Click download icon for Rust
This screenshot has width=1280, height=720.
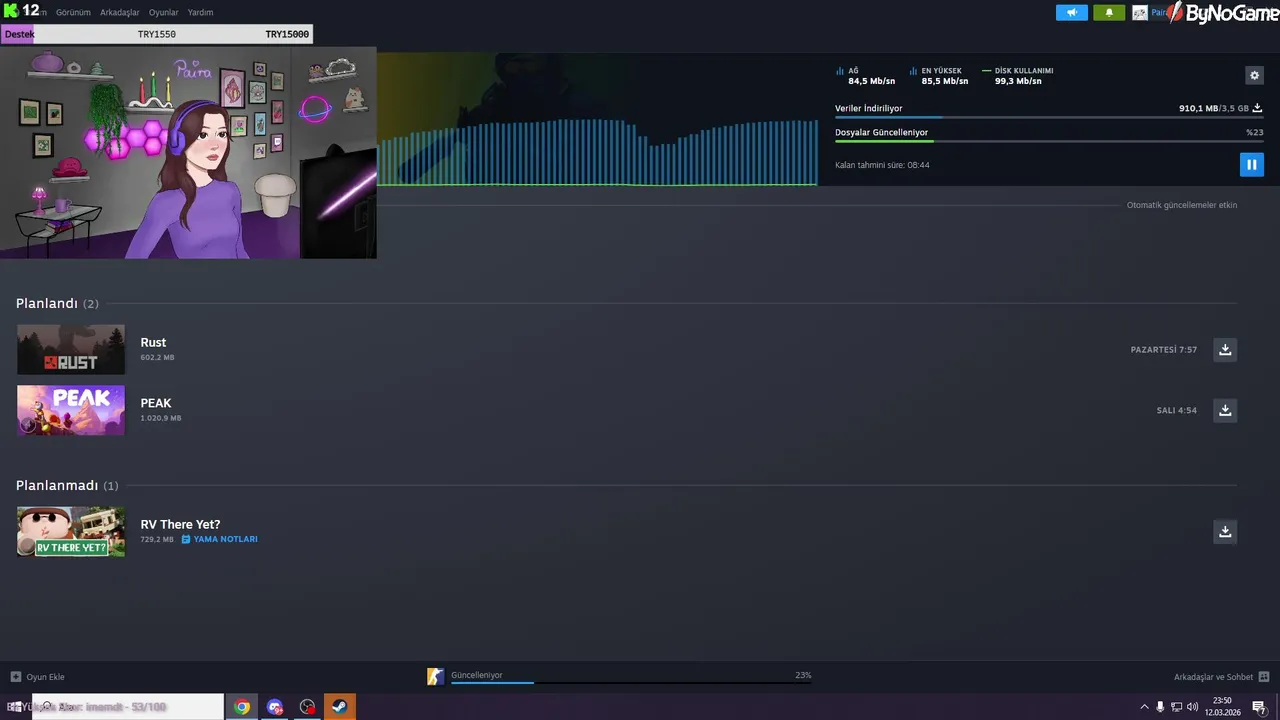click(x=1225, y=349)
